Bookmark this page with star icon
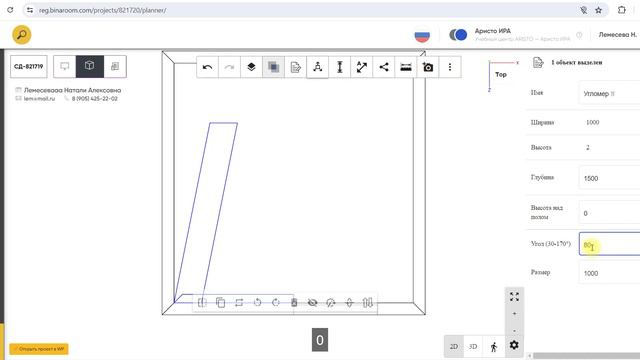 click(x=598, y=10)
